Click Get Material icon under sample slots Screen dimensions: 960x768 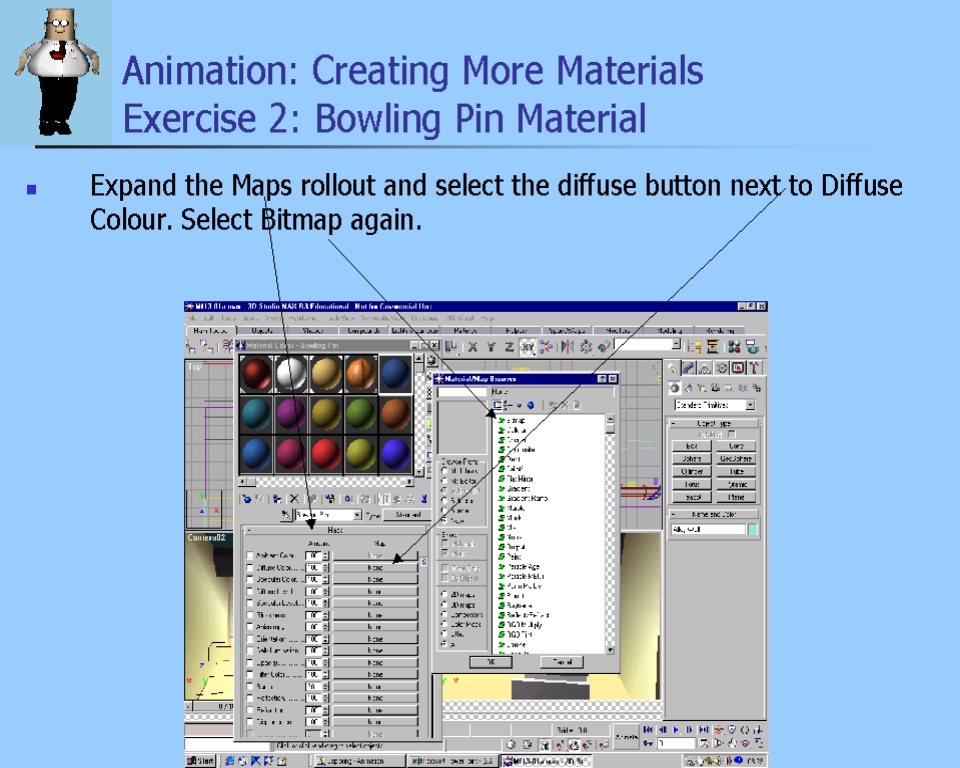247,498
